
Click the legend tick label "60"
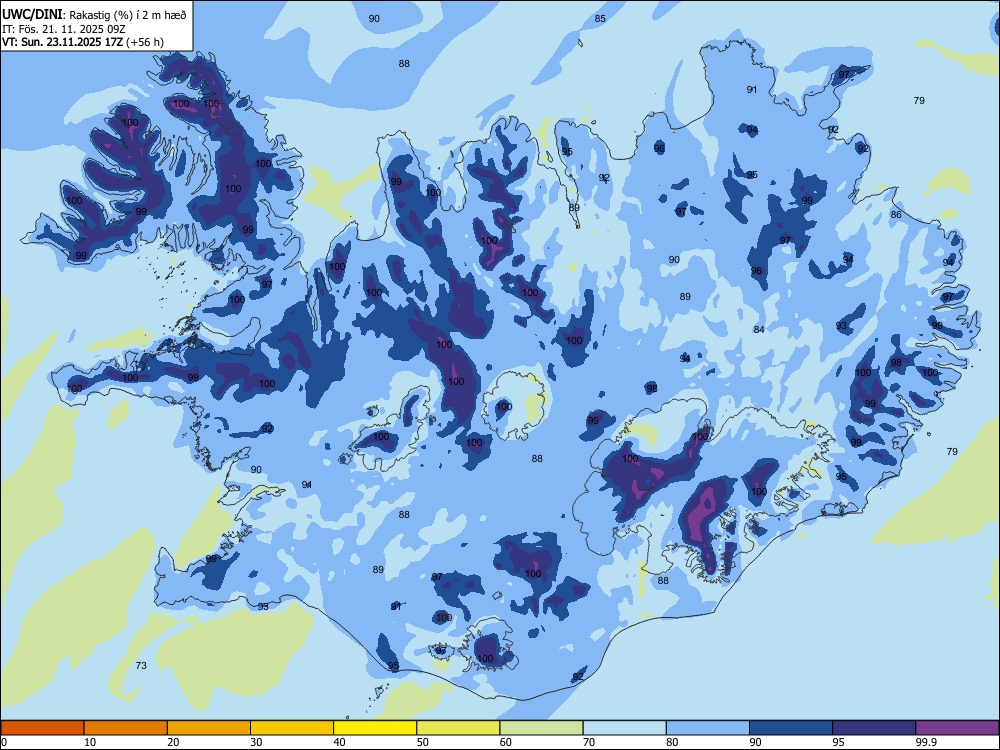[x=506, y=742]
